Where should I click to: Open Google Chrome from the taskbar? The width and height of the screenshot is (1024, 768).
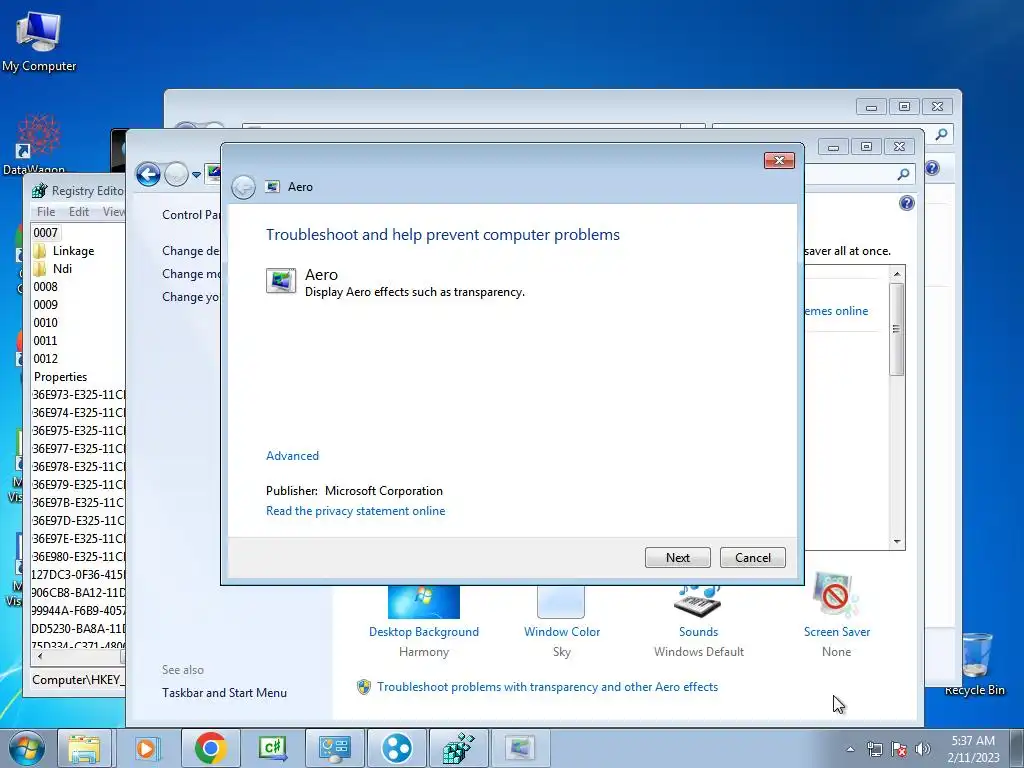[210, 748]
